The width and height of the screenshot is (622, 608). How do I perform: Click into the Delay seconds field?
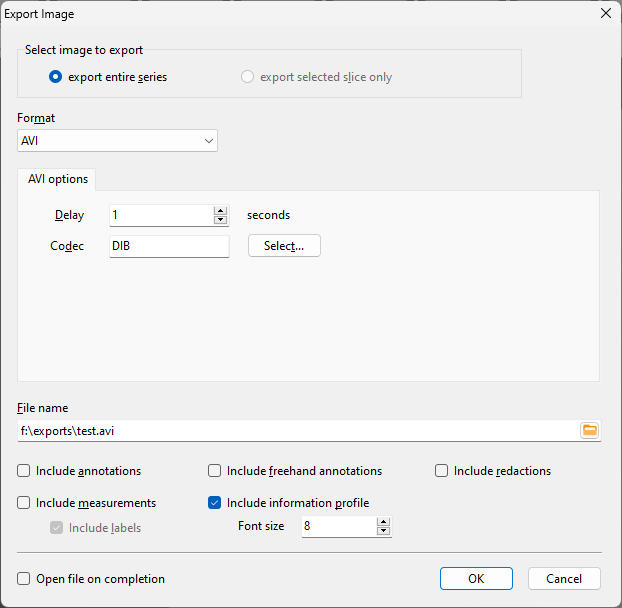[x=160, y=215]
